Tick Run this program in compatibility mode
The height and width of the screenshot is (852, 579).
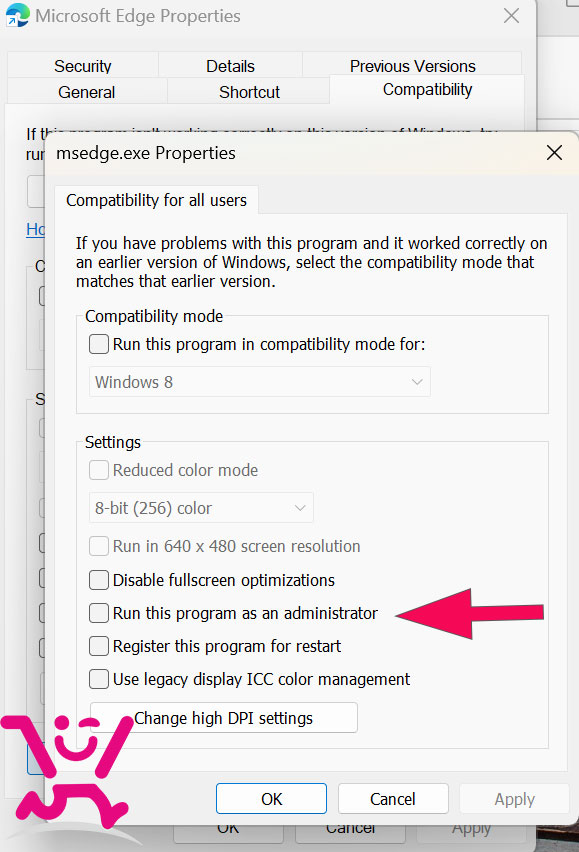click(98, 344)
